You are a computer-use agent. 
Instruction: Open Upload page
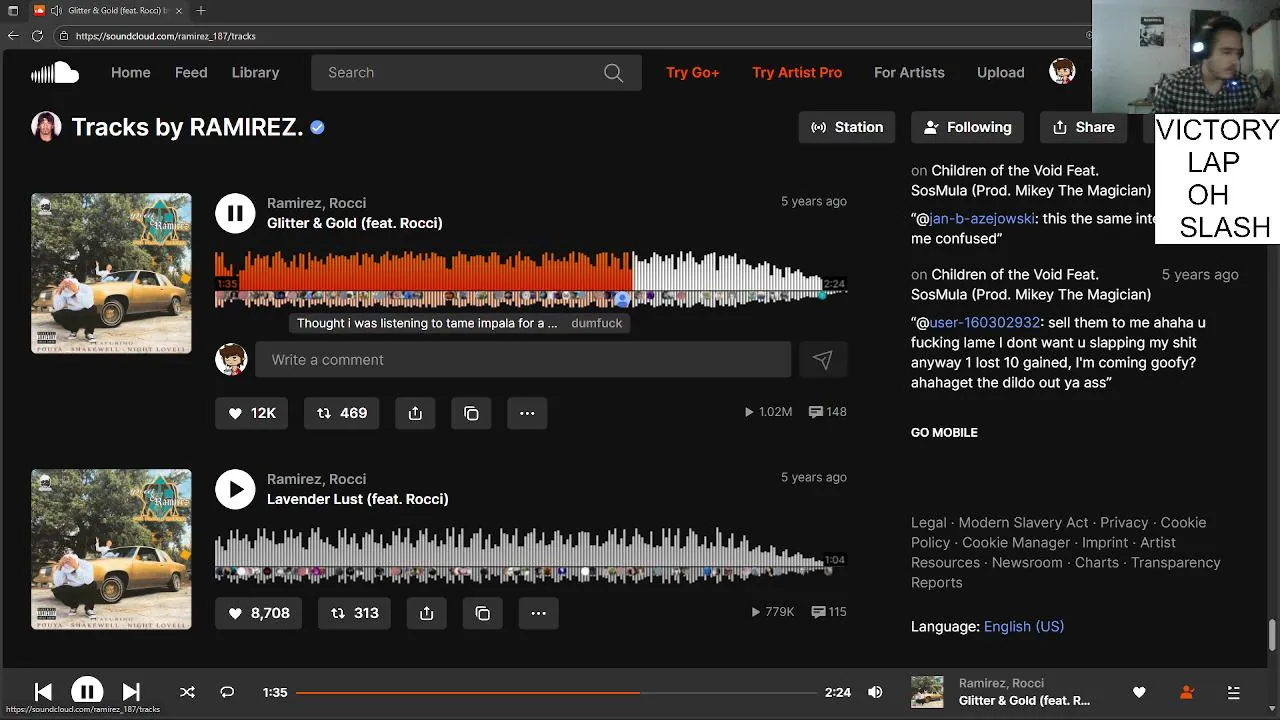[x=1001, y=73]
